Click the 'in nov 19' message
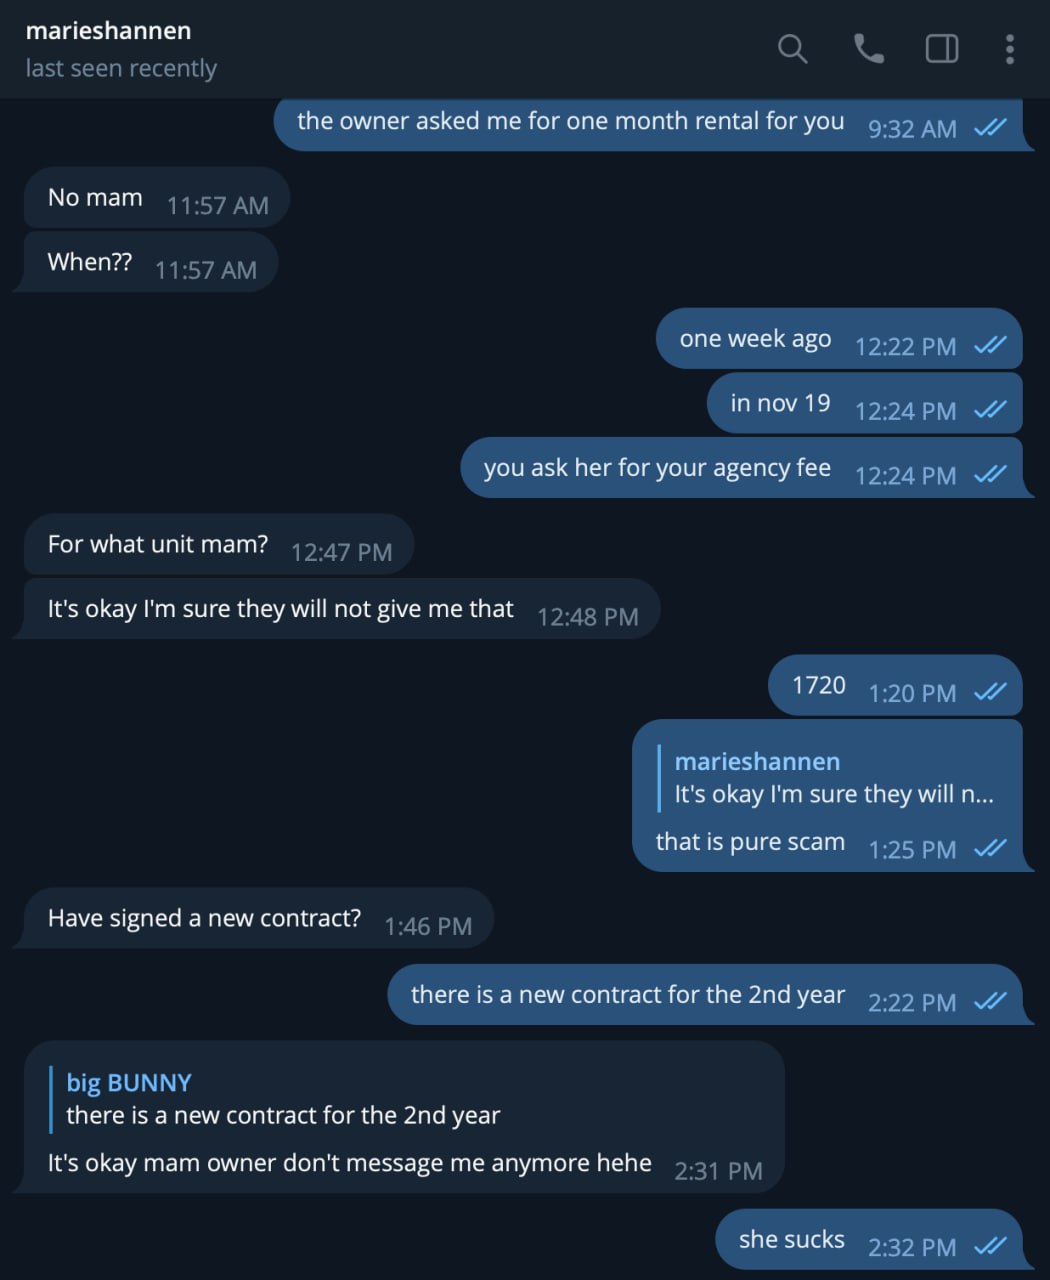1050x1280 pixels. pos(780,403)
